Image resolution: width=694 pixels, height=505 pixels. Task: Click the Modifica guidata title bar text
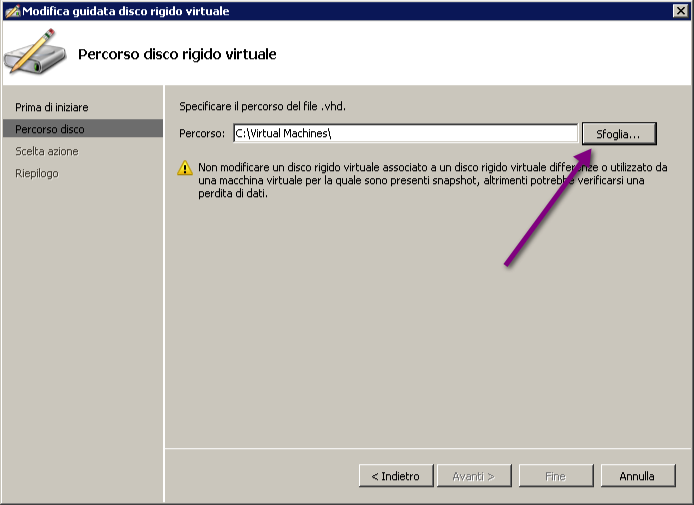(x=126, y=11)
